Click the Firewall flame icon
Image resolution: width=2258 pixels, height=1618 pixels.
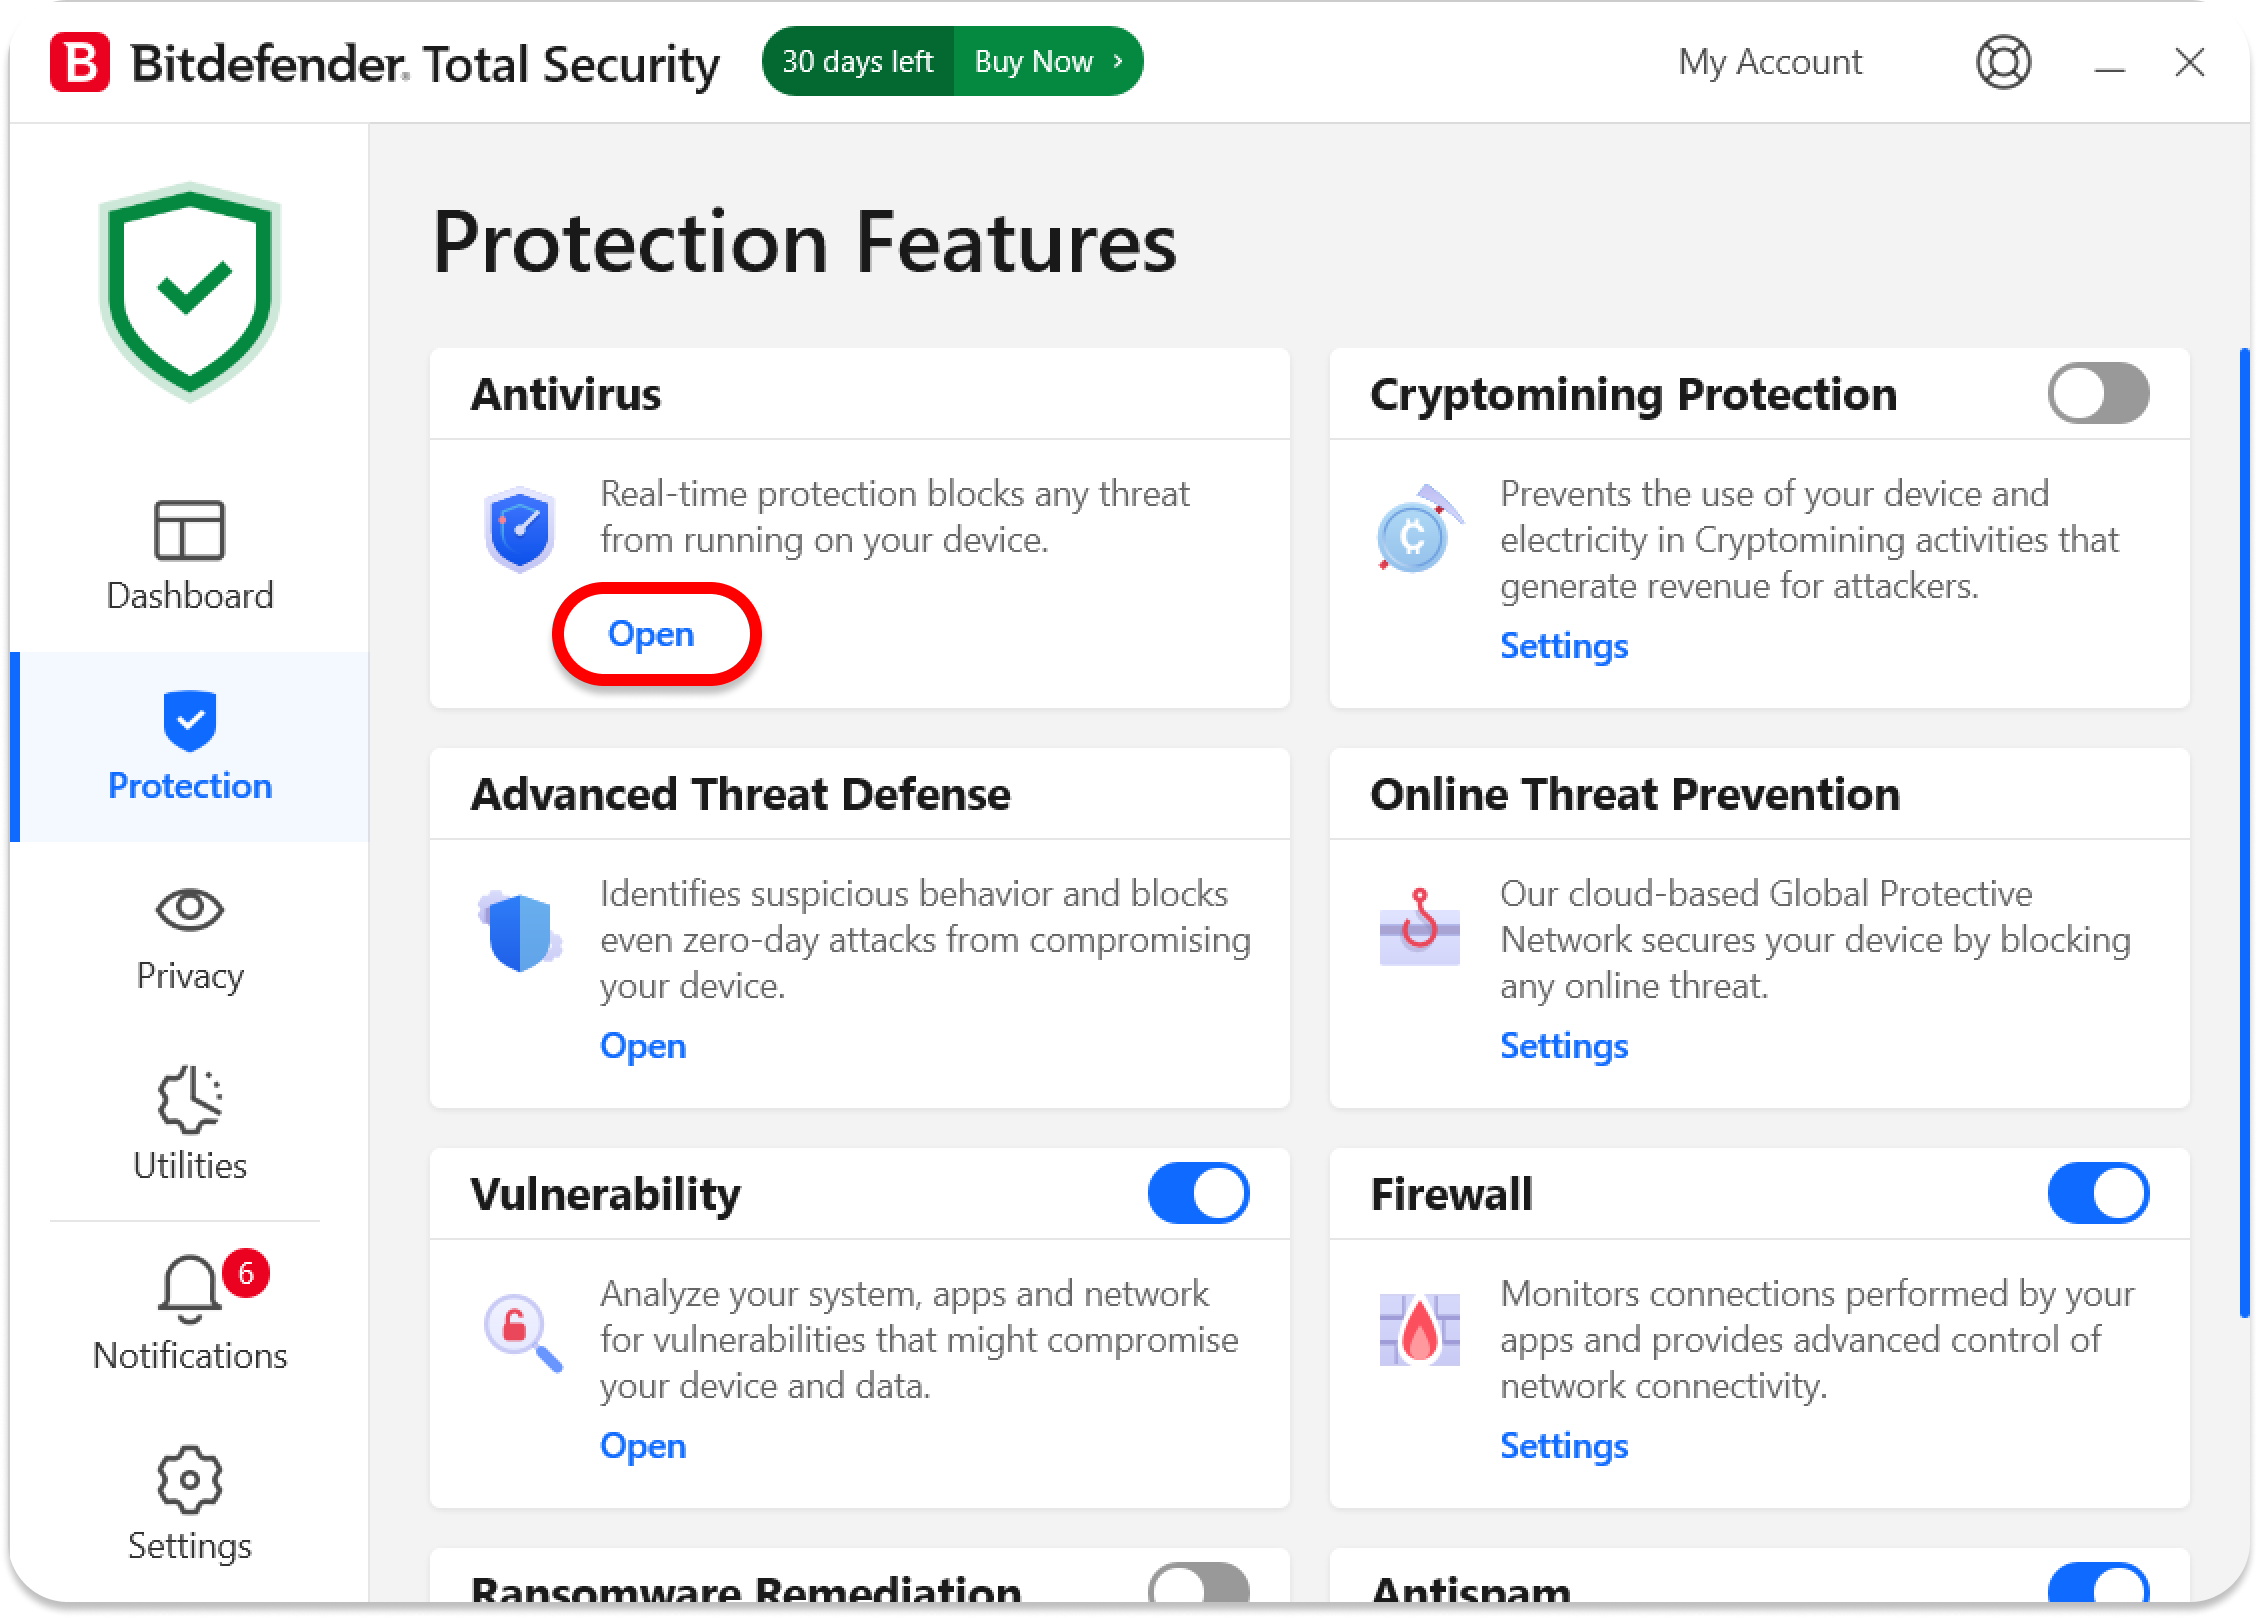pos(1419,1330)
